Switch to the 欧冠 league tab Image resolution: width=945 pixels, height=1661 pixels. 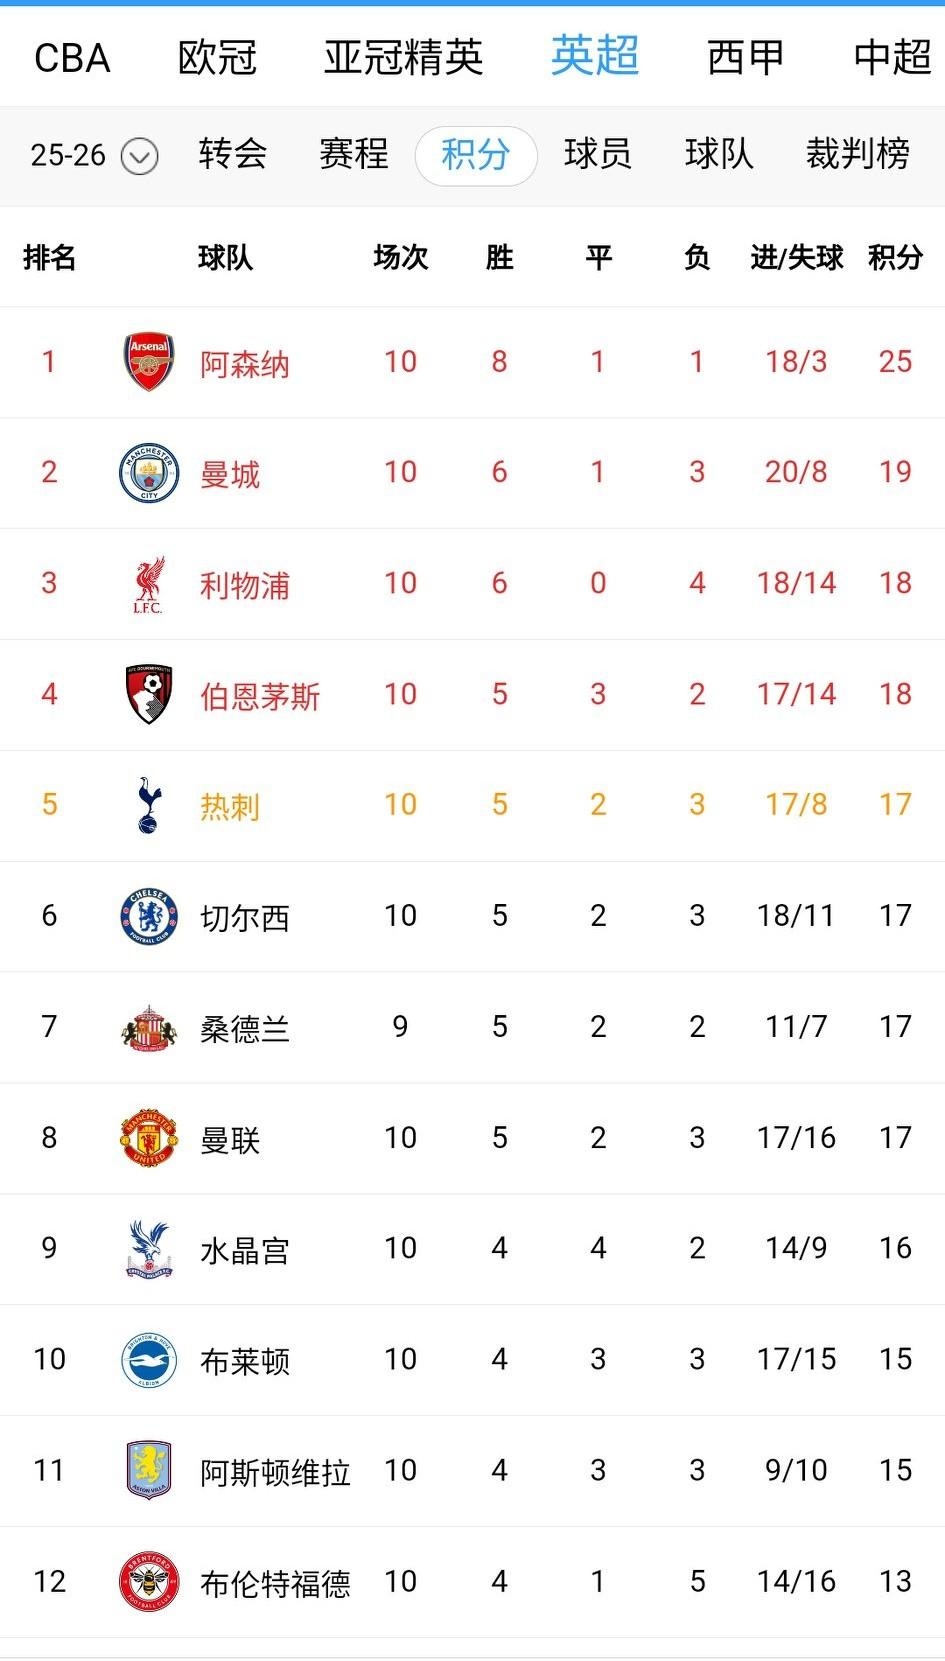click(217, 58)
